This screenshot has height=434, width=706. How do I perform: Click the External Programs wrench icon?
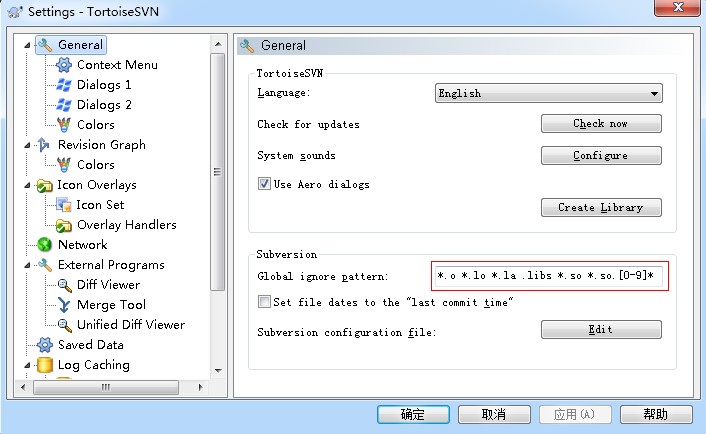45,265
